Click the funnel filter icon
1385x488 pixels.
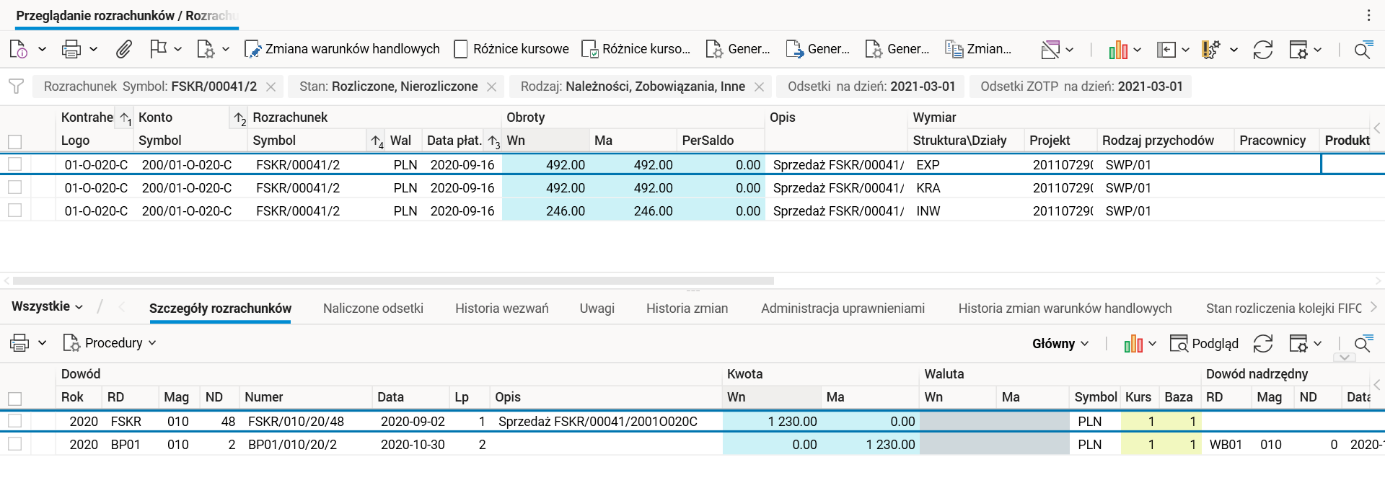[x=16, y=87]
